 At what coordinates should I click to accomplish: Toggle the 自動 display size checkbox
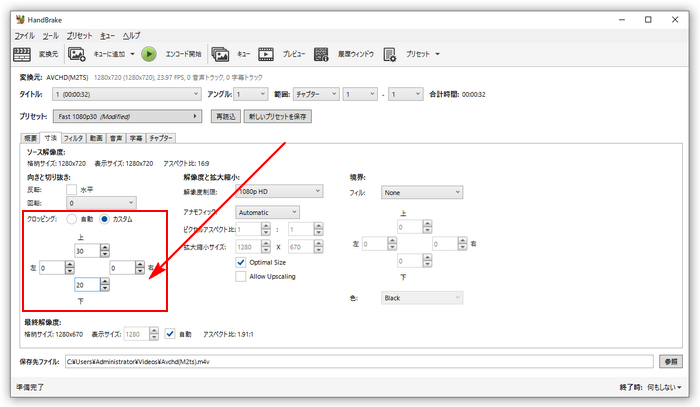170,334
